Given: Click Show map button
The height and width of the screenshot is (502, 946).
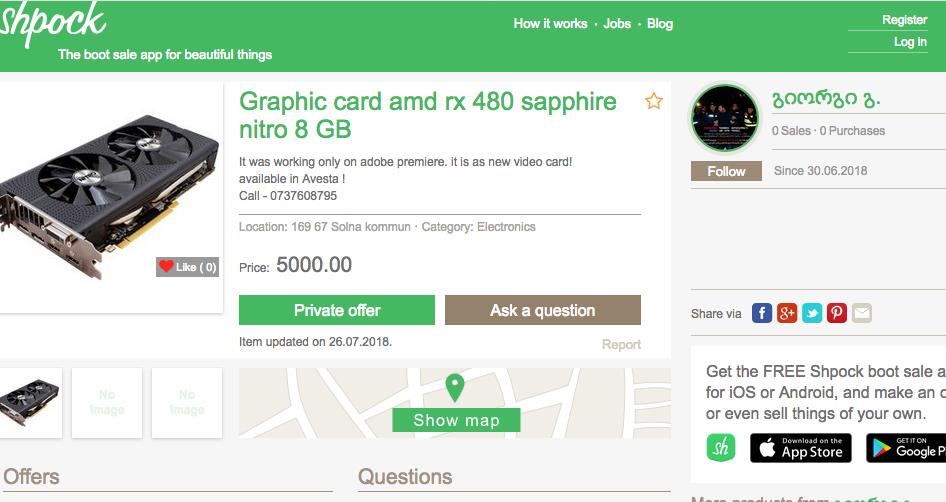Looking at the screenshot, I should [456, 420].
